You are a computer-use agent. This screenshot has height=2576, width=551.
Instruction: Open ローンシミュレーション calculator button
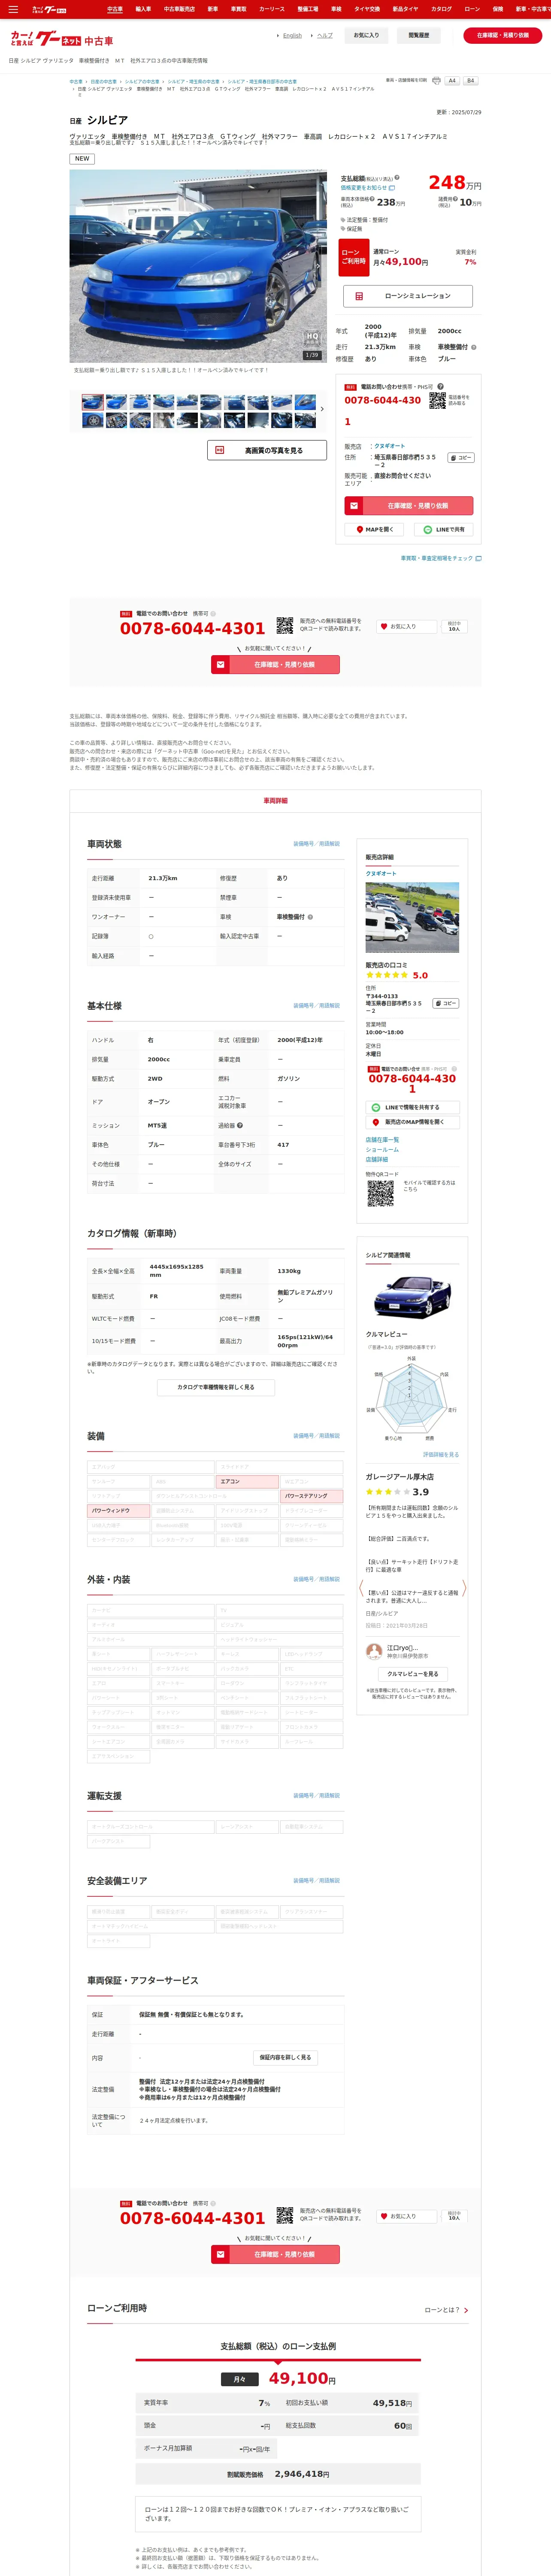coord(409,296)
